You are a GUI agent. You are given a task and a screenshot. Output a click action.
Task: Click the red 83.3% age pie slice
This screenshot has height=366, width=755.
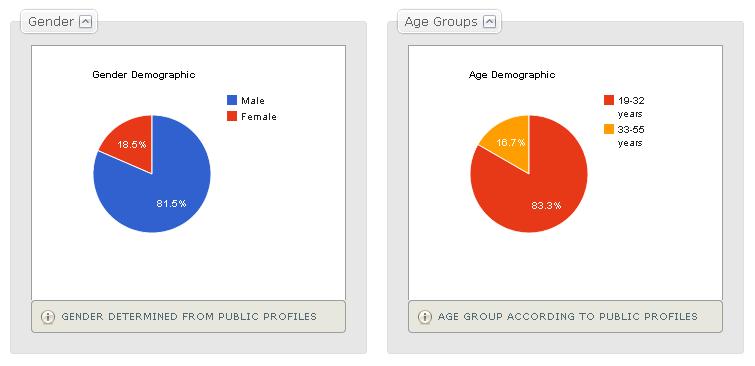click(539, 197)
